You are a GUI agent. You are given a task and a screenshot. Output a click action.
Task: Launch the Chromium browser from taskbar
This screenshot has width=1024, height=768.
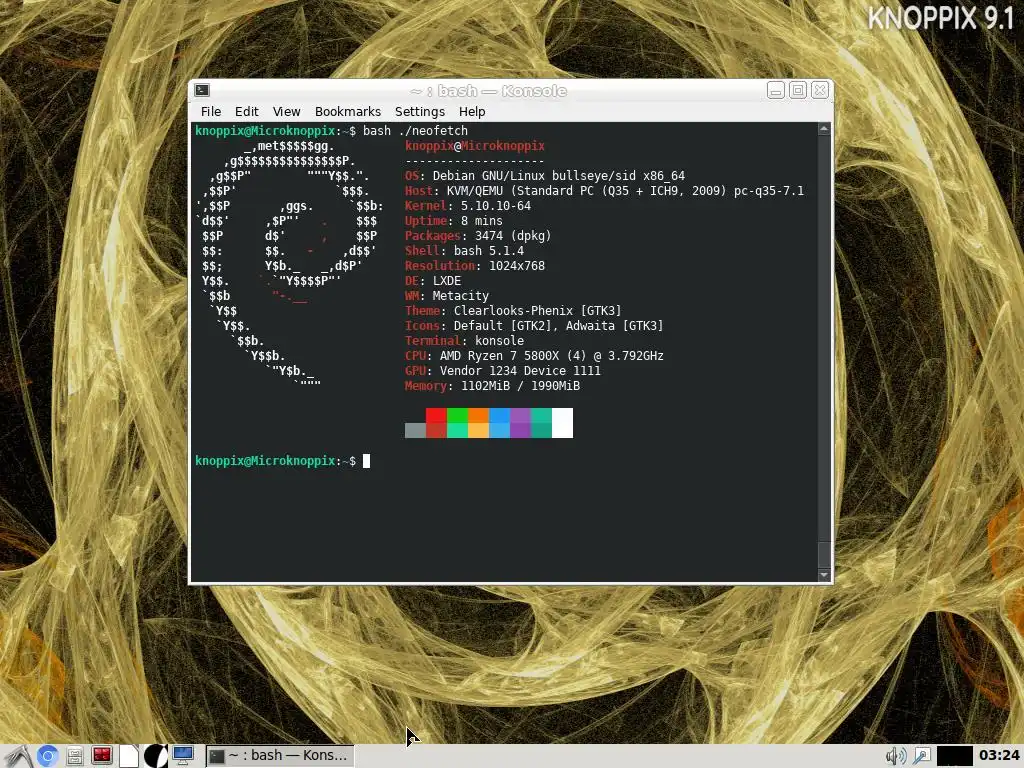click(x=47, y=756)
